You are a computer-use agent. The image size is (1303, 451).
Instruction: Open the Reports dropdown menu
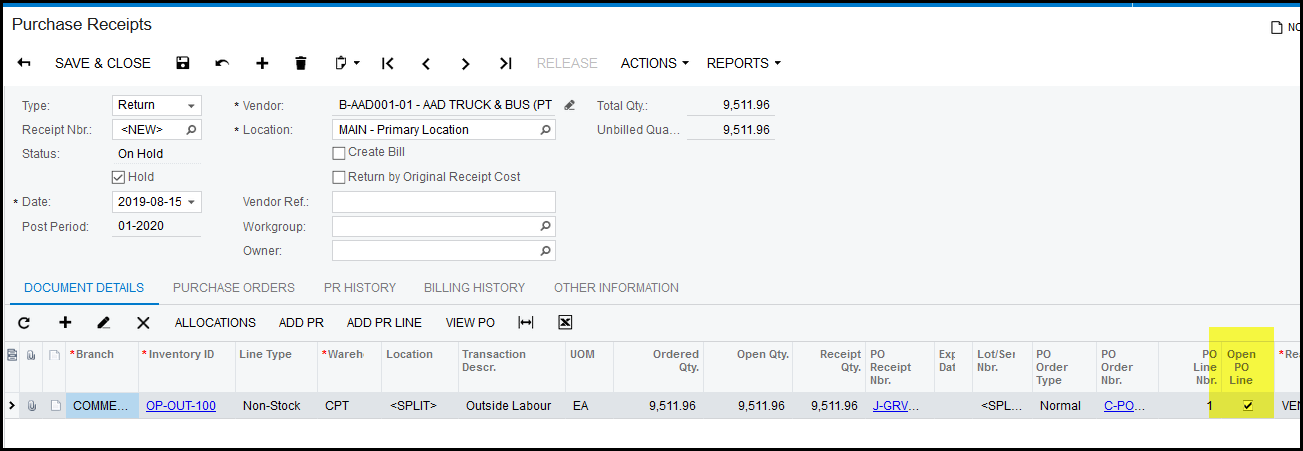(x=743, y=63)
